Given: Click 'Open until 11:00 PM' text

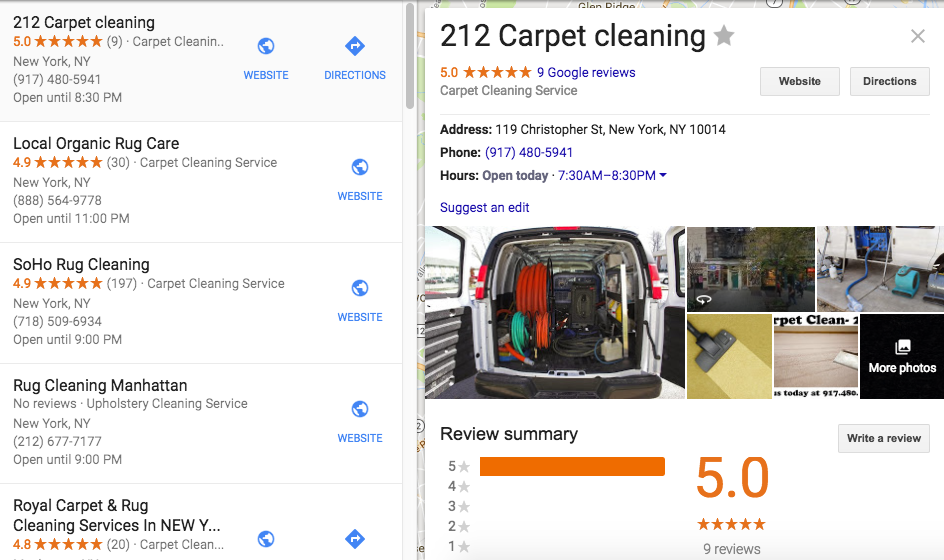Looking at the screenshot, I should tap(71, 219).
